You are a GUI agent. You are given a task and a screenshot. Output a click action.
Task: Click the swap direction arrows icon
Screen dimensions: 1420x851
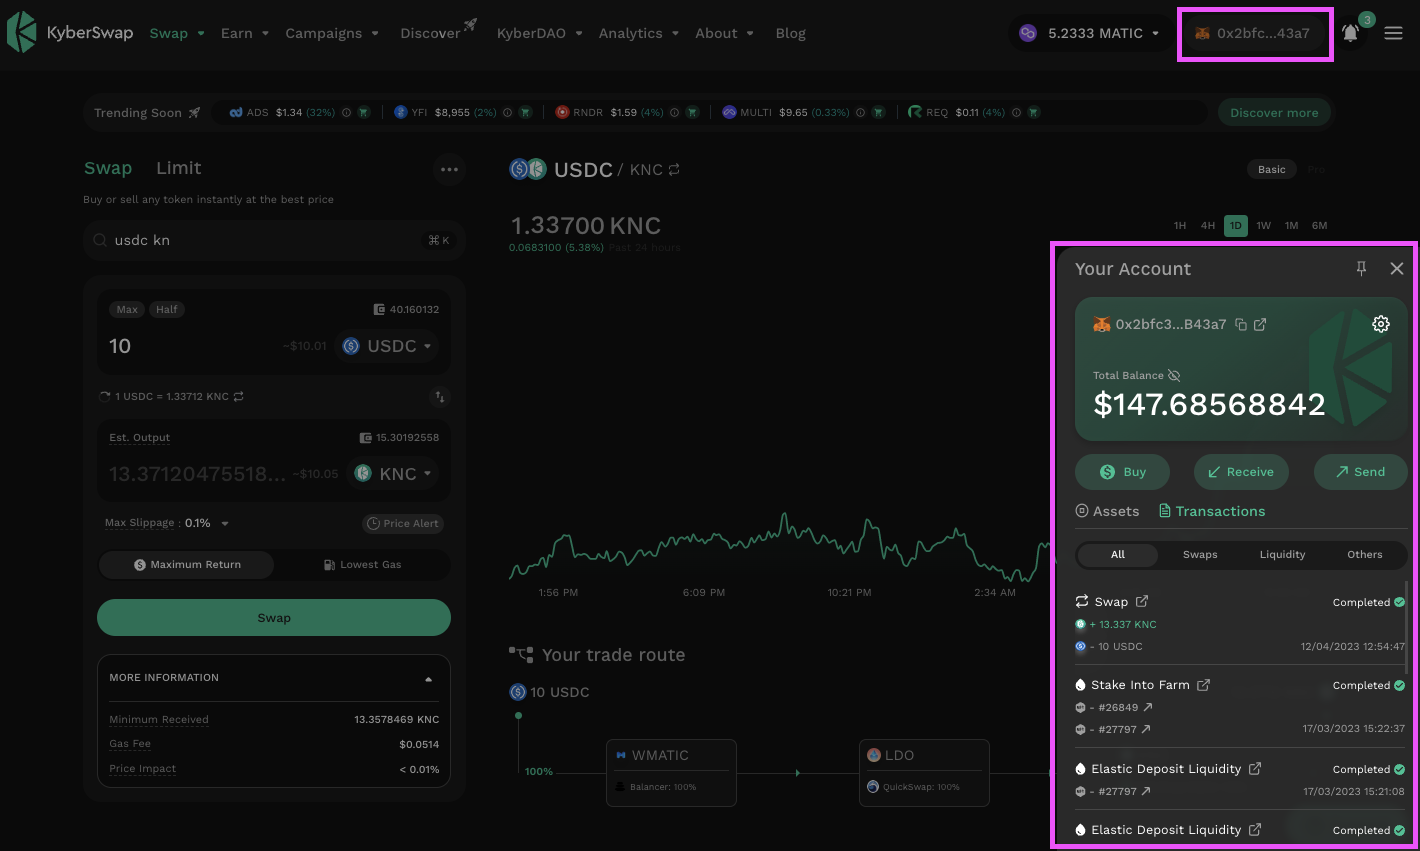coord(439,397)
